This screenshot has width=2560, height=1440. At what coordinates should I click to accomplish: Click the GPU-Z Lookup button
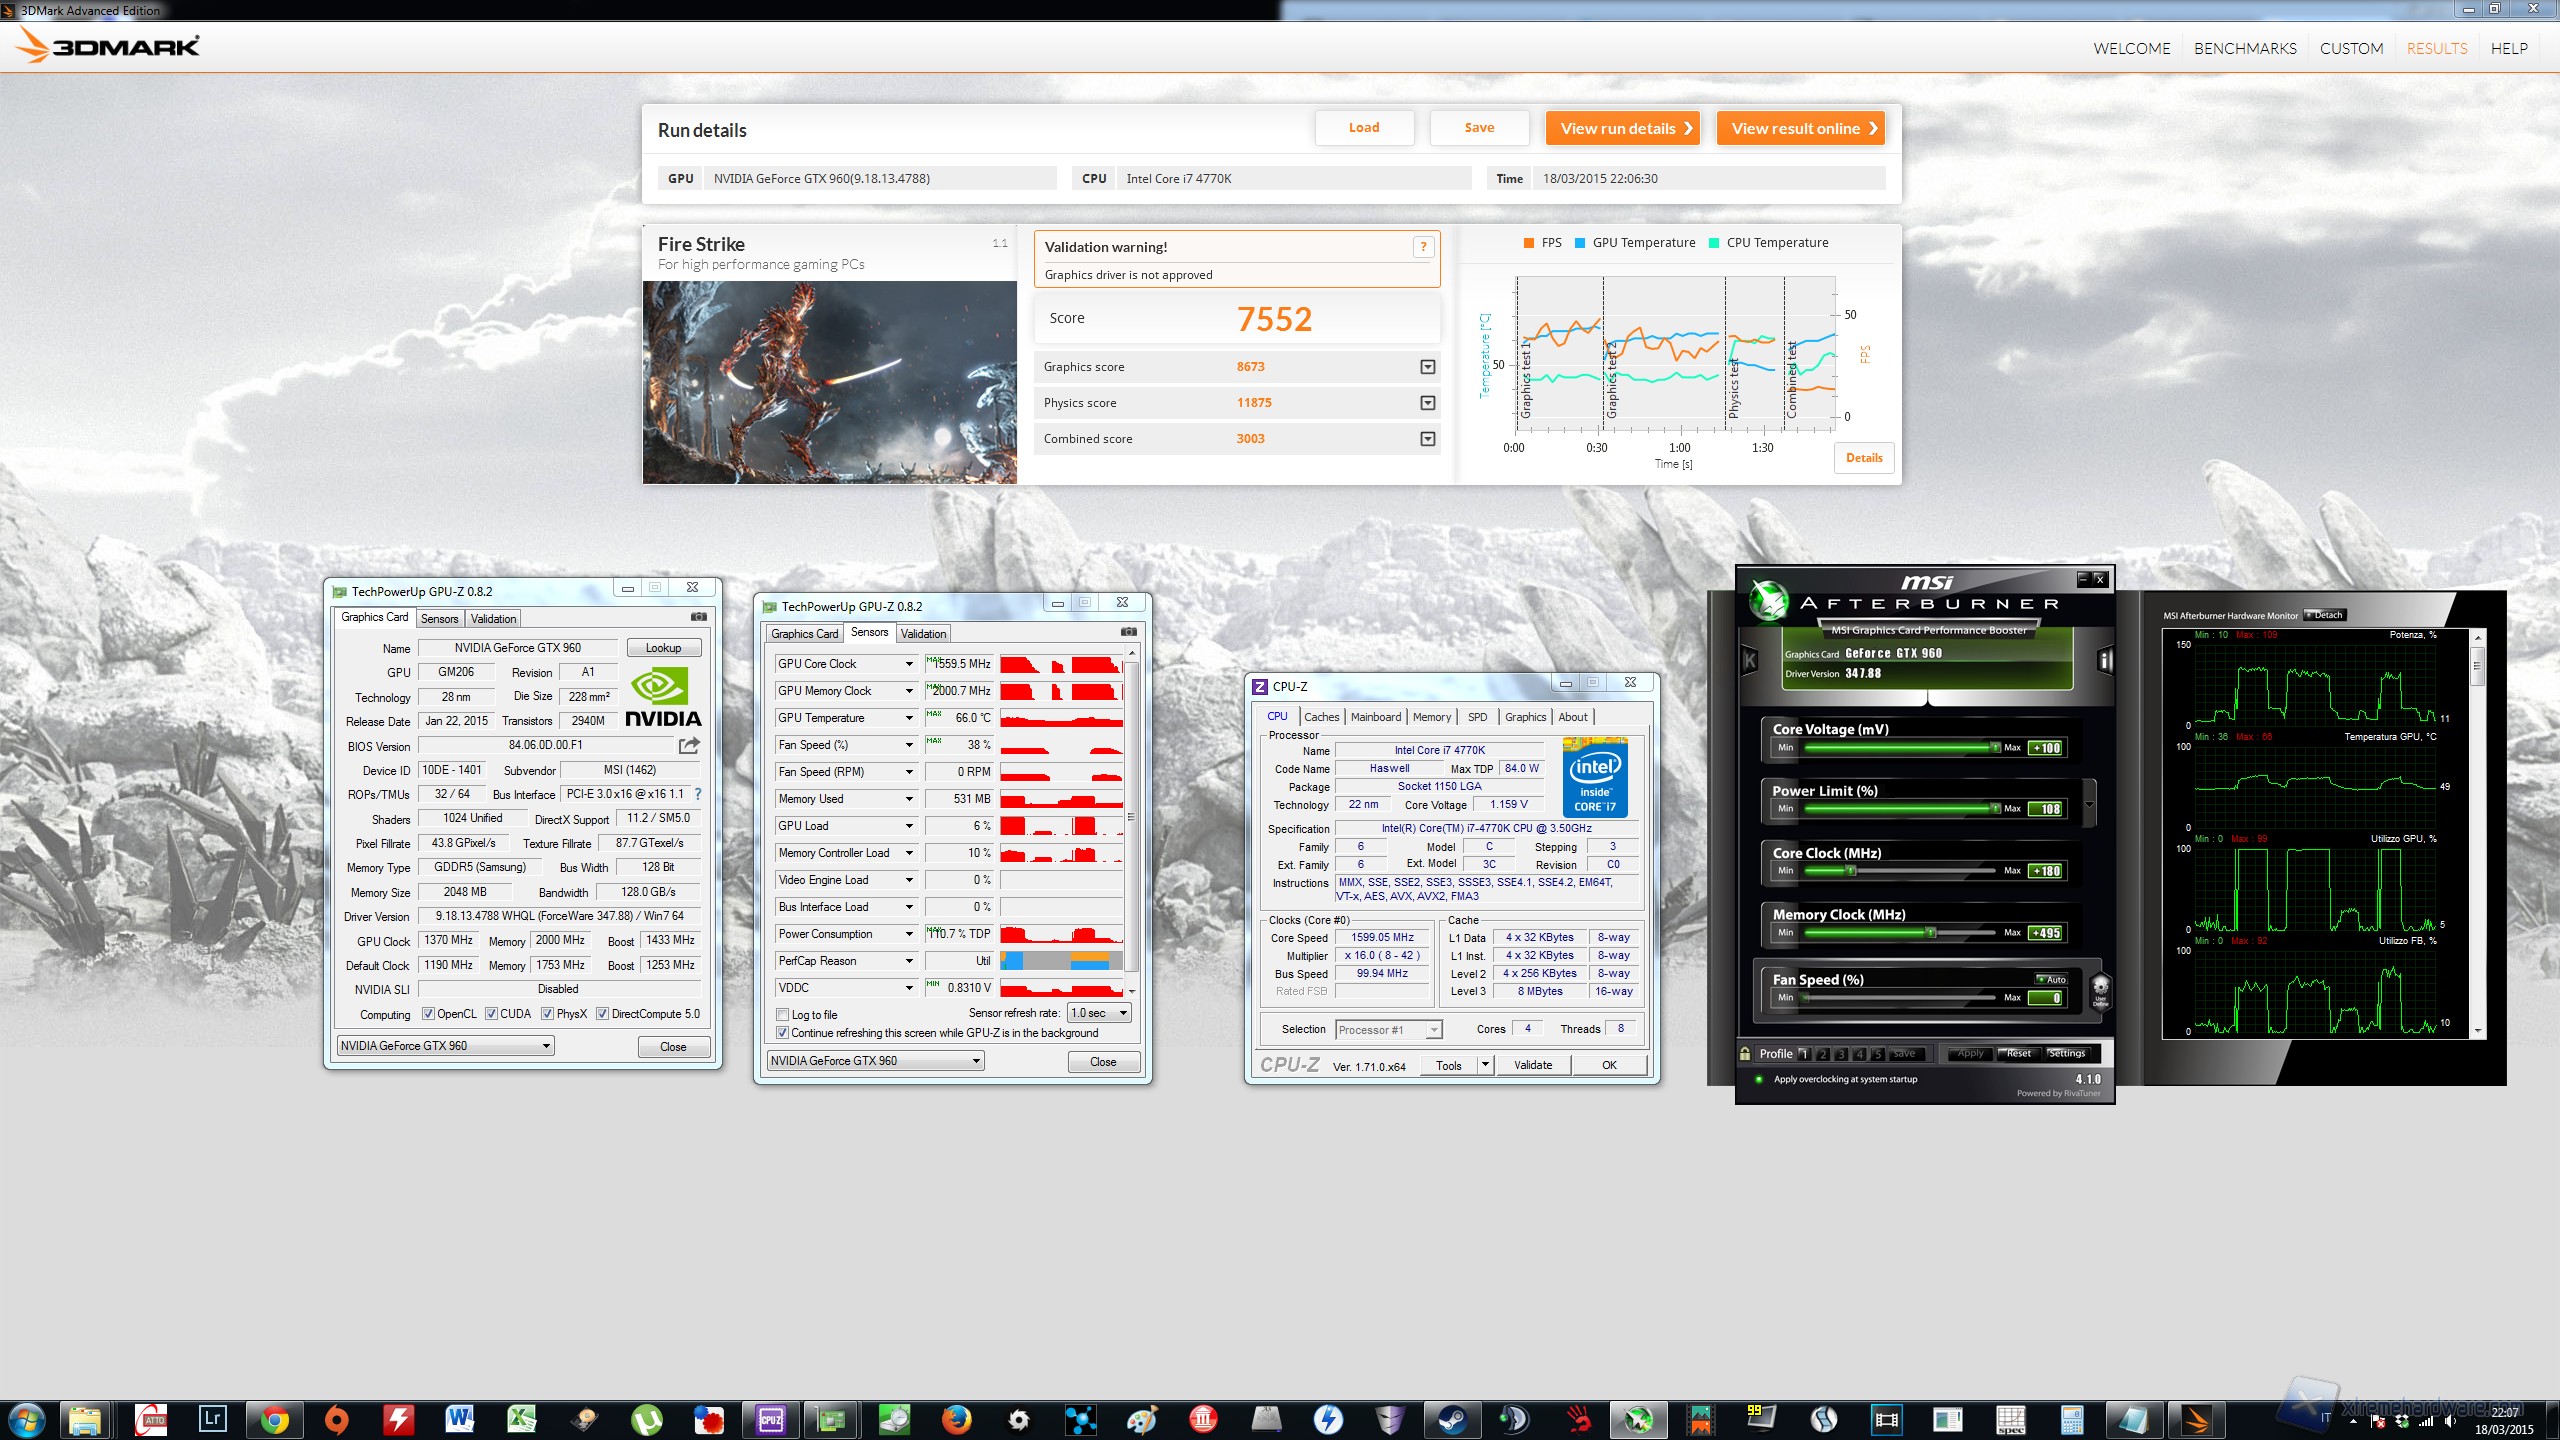663,648
